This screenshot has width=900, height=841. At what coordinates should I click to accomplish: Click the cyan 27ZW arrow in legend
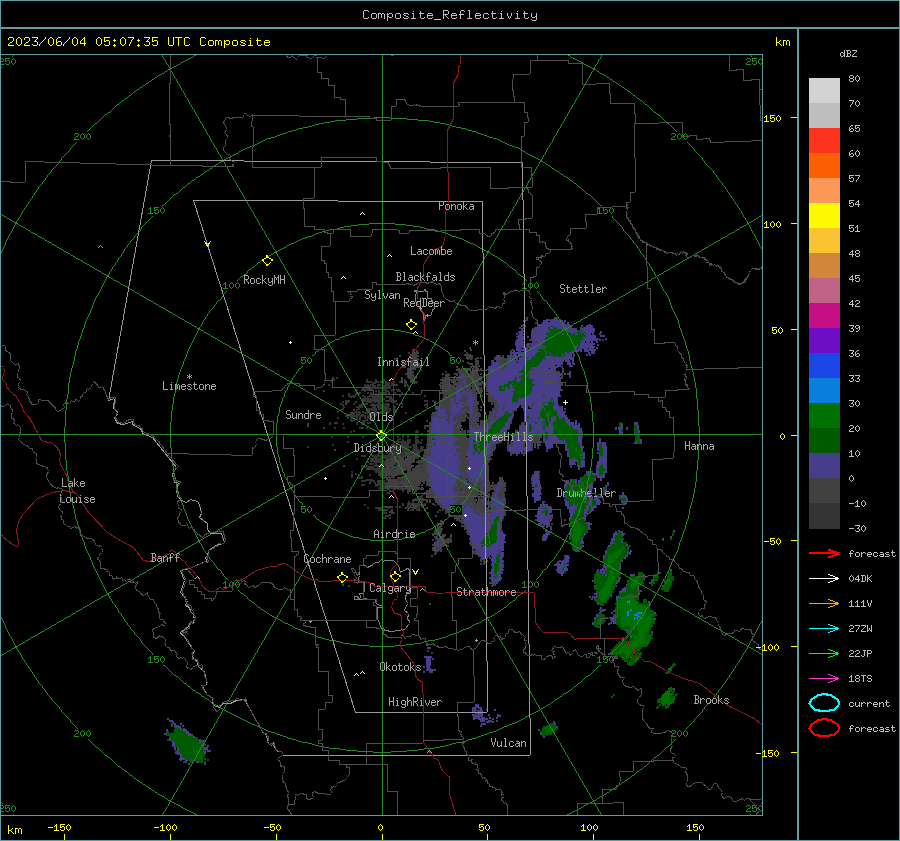pos(824,629)
